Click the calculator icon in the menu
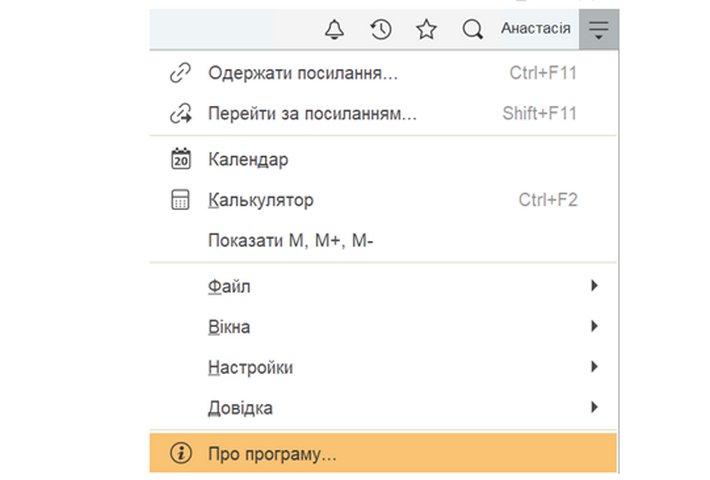Viewport: 710px width, 480px height. 181,200
